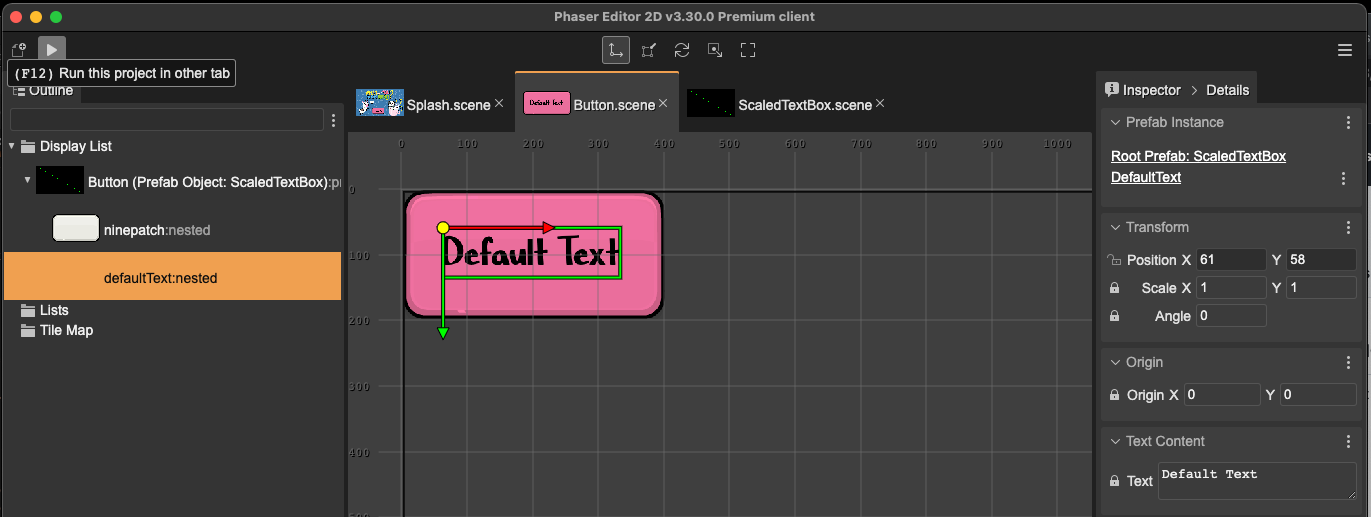1371x517 pixels.
Task: Collapse the Transform section
Action: (1114, 227)
